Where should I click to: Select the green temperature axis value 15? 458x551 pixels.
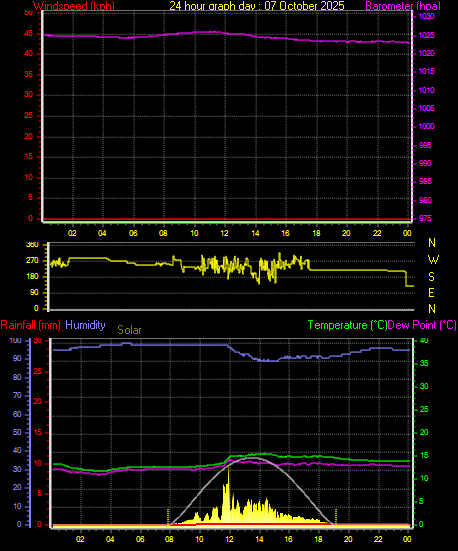tap(424, 455)
